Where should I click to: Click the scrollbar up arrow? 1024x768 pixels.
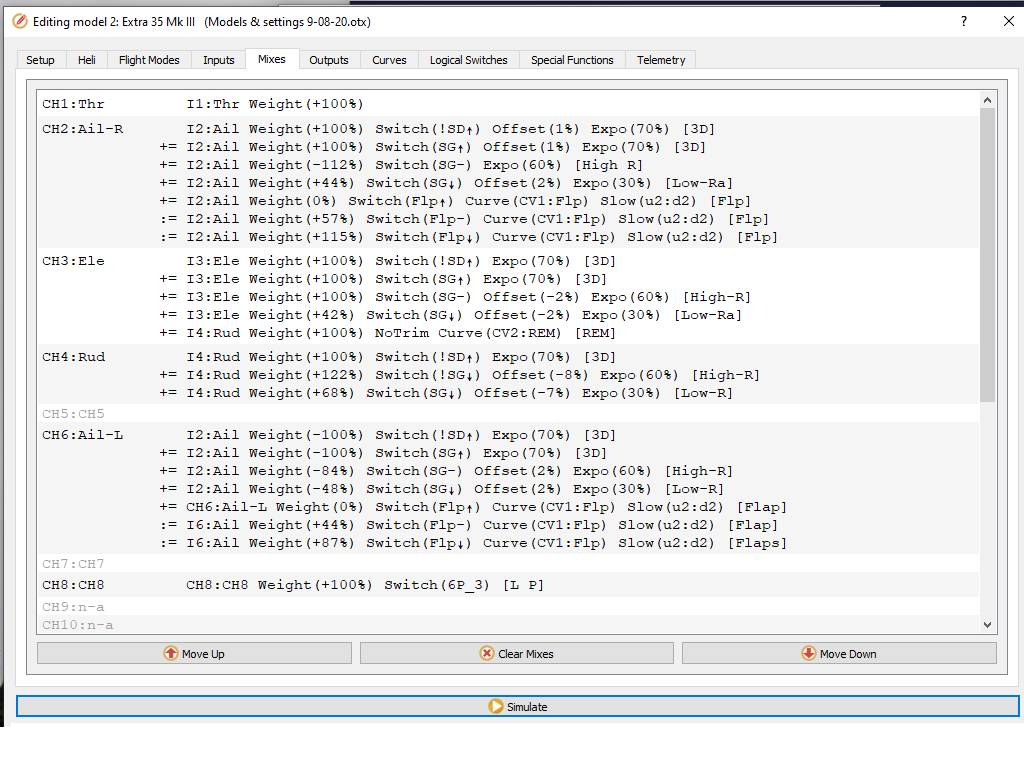click(988, 98)
